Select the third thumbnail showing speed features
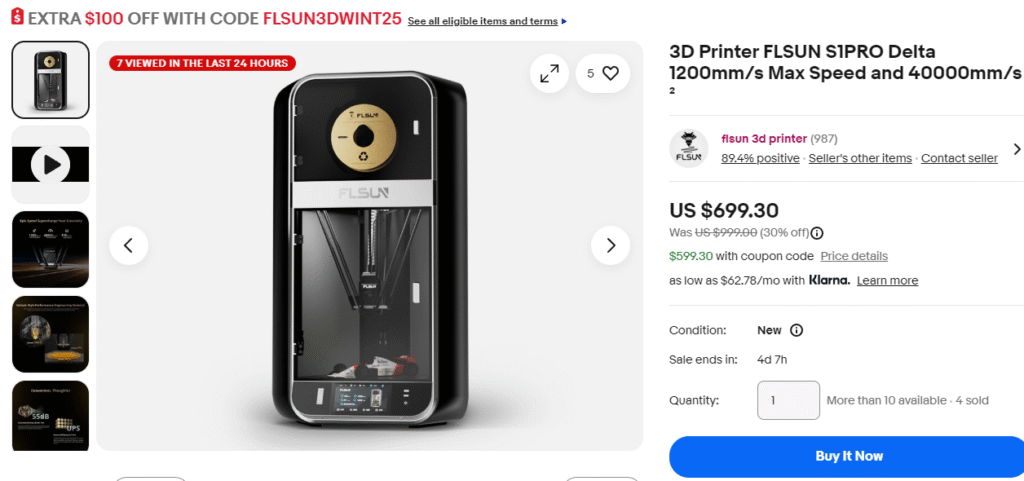 click(50, 249)
